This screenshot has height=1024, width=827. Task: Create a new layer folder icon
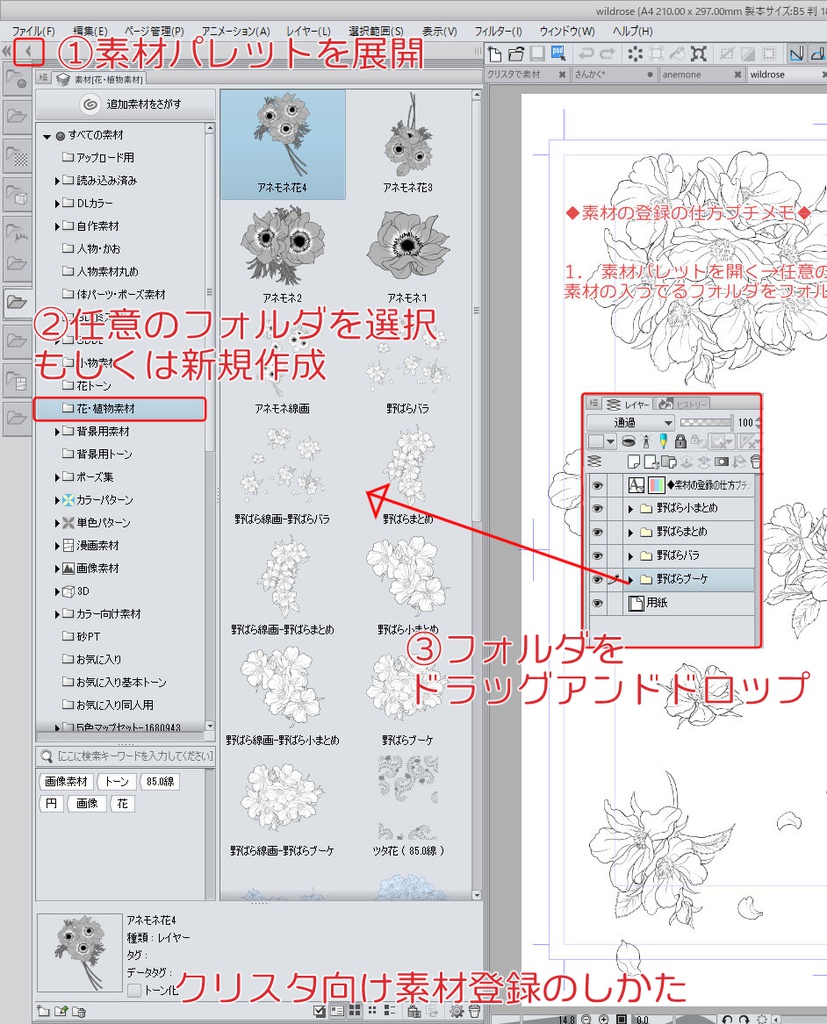coord(668,461)
